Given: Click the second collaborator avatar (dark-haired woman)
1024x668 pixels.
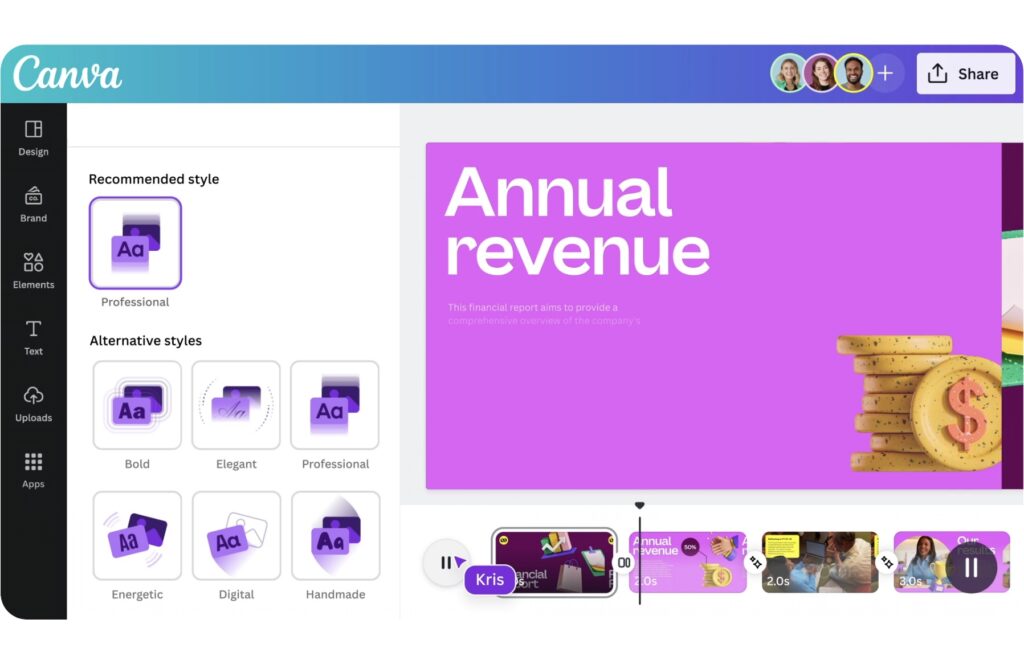Looking at the screenshot, I should [821, 73].
